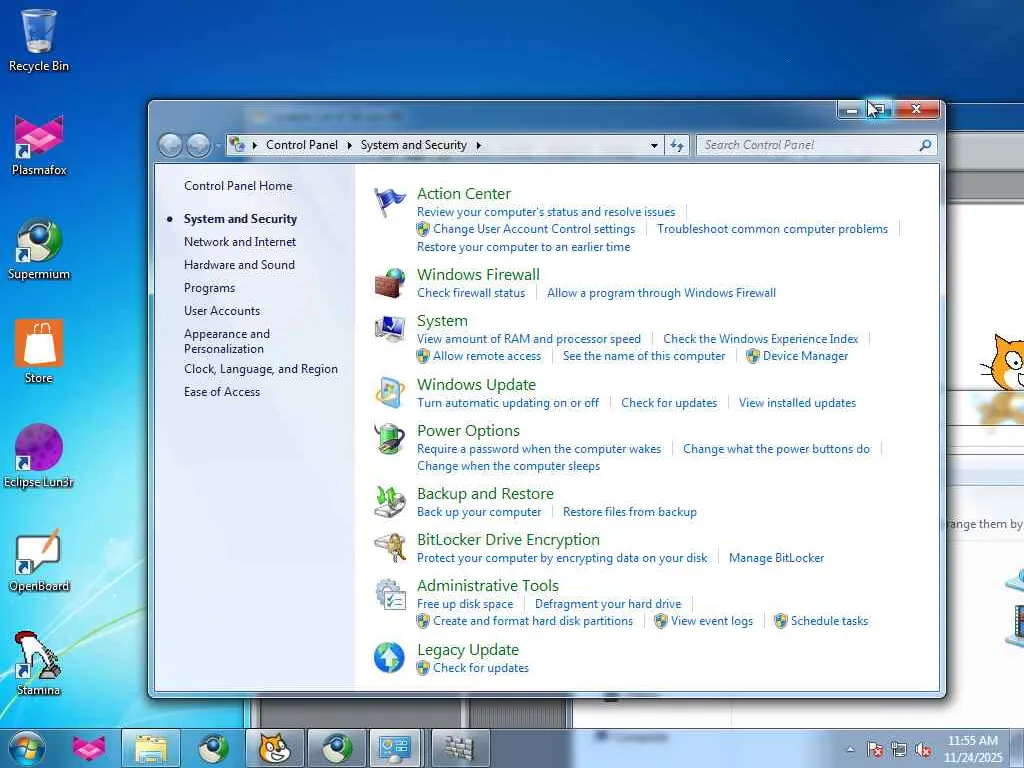
Task: Click the muted volume tray icon
Action: [923, 750]
